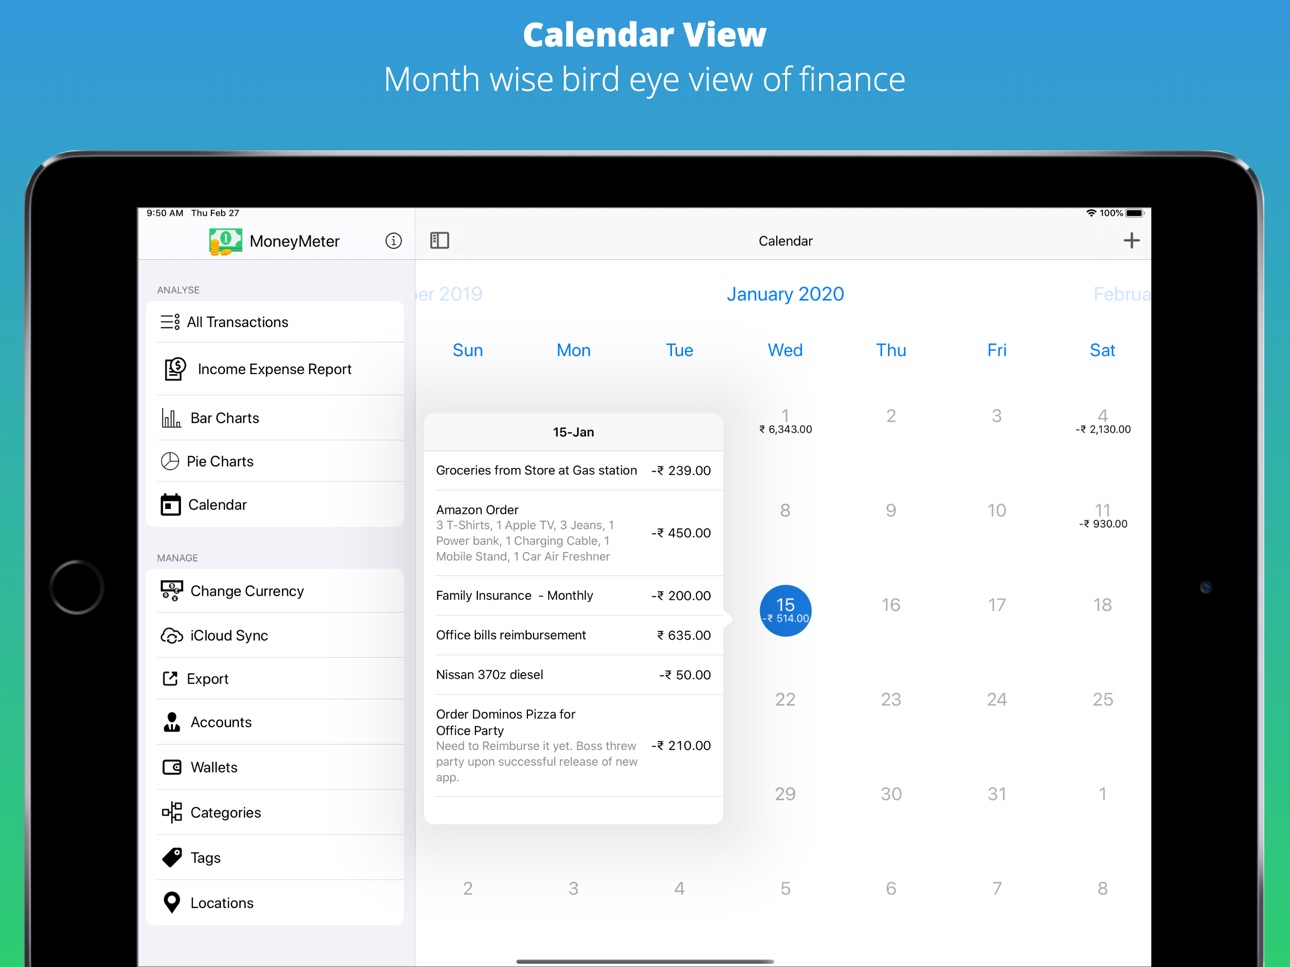Open Nissan 370z diesel transaction
This screenshot has height=967, width=1290.
[x=573, y=675]
